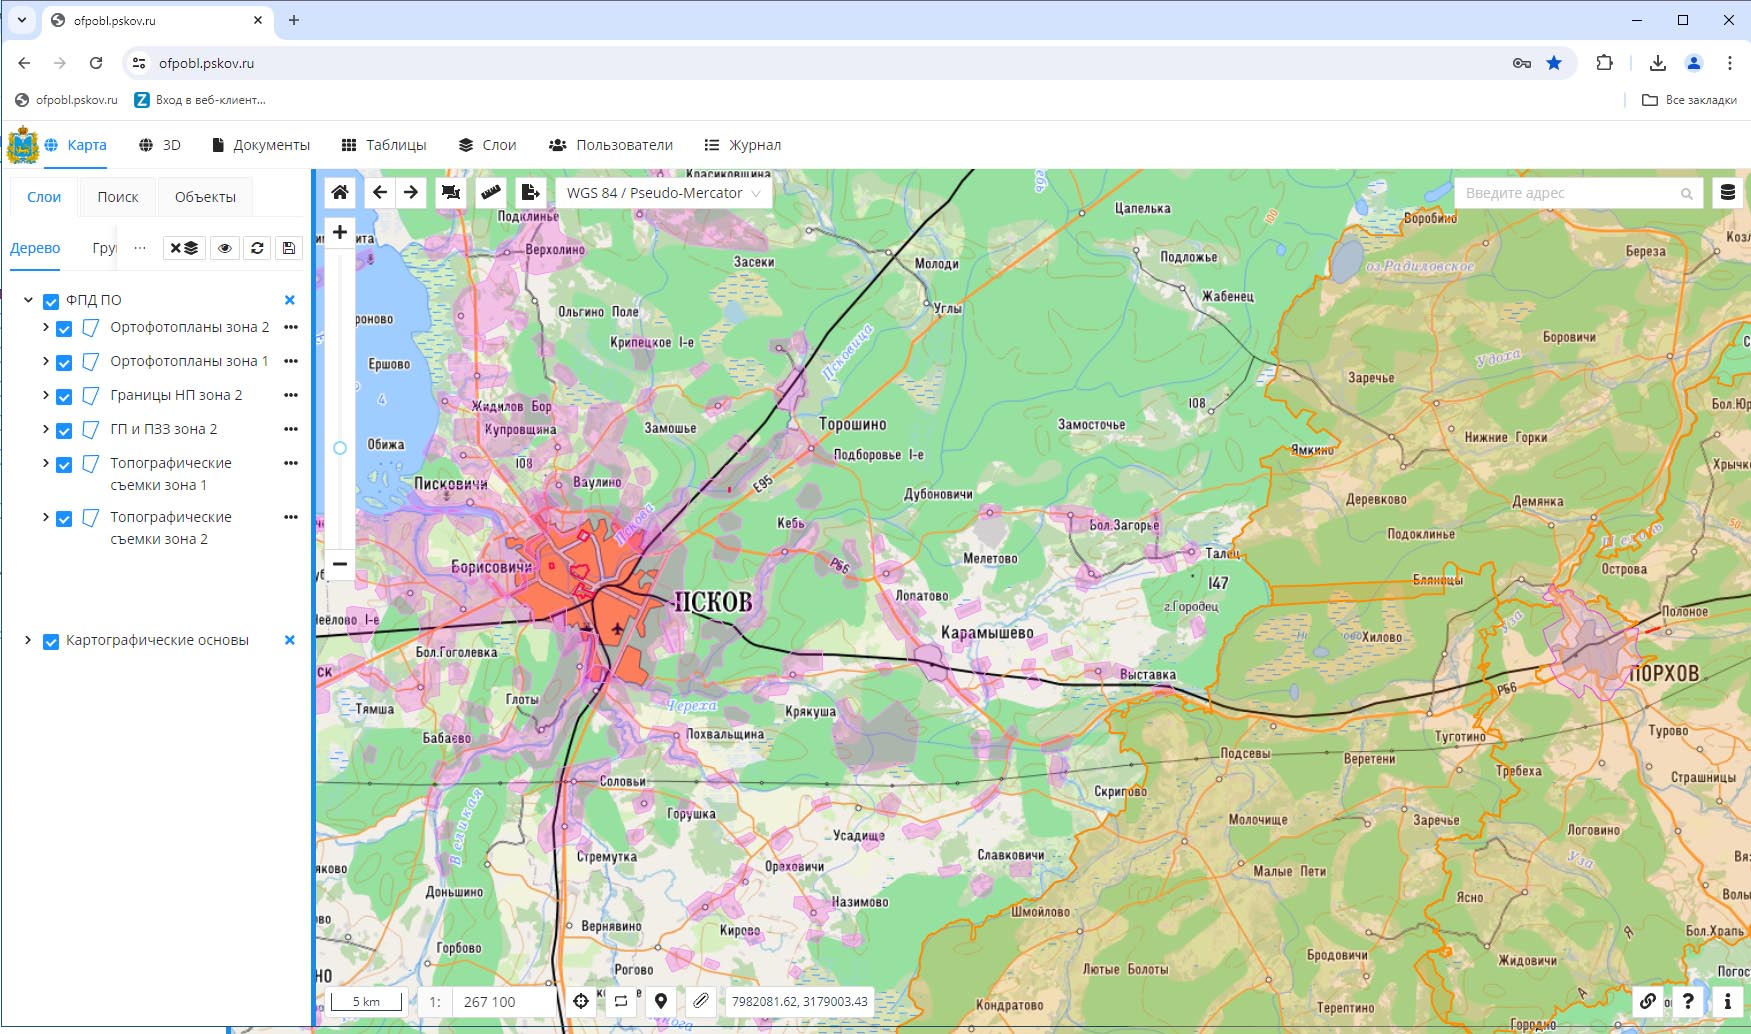Refresh layers tree with the reload icon

[x=257, y=248]
